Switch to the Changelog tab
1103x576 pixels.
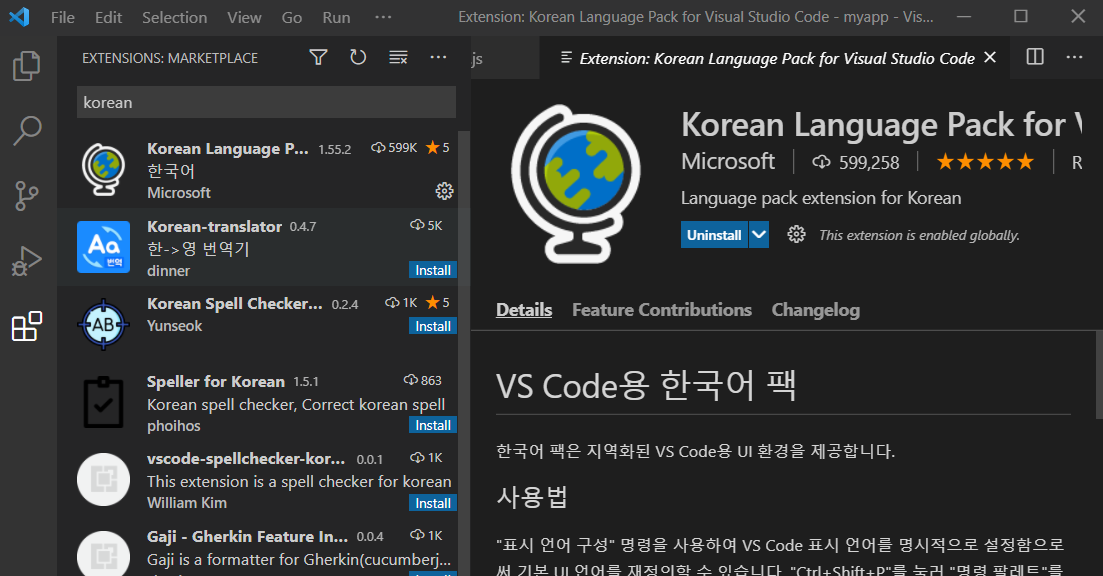click(x=815, y=309)
